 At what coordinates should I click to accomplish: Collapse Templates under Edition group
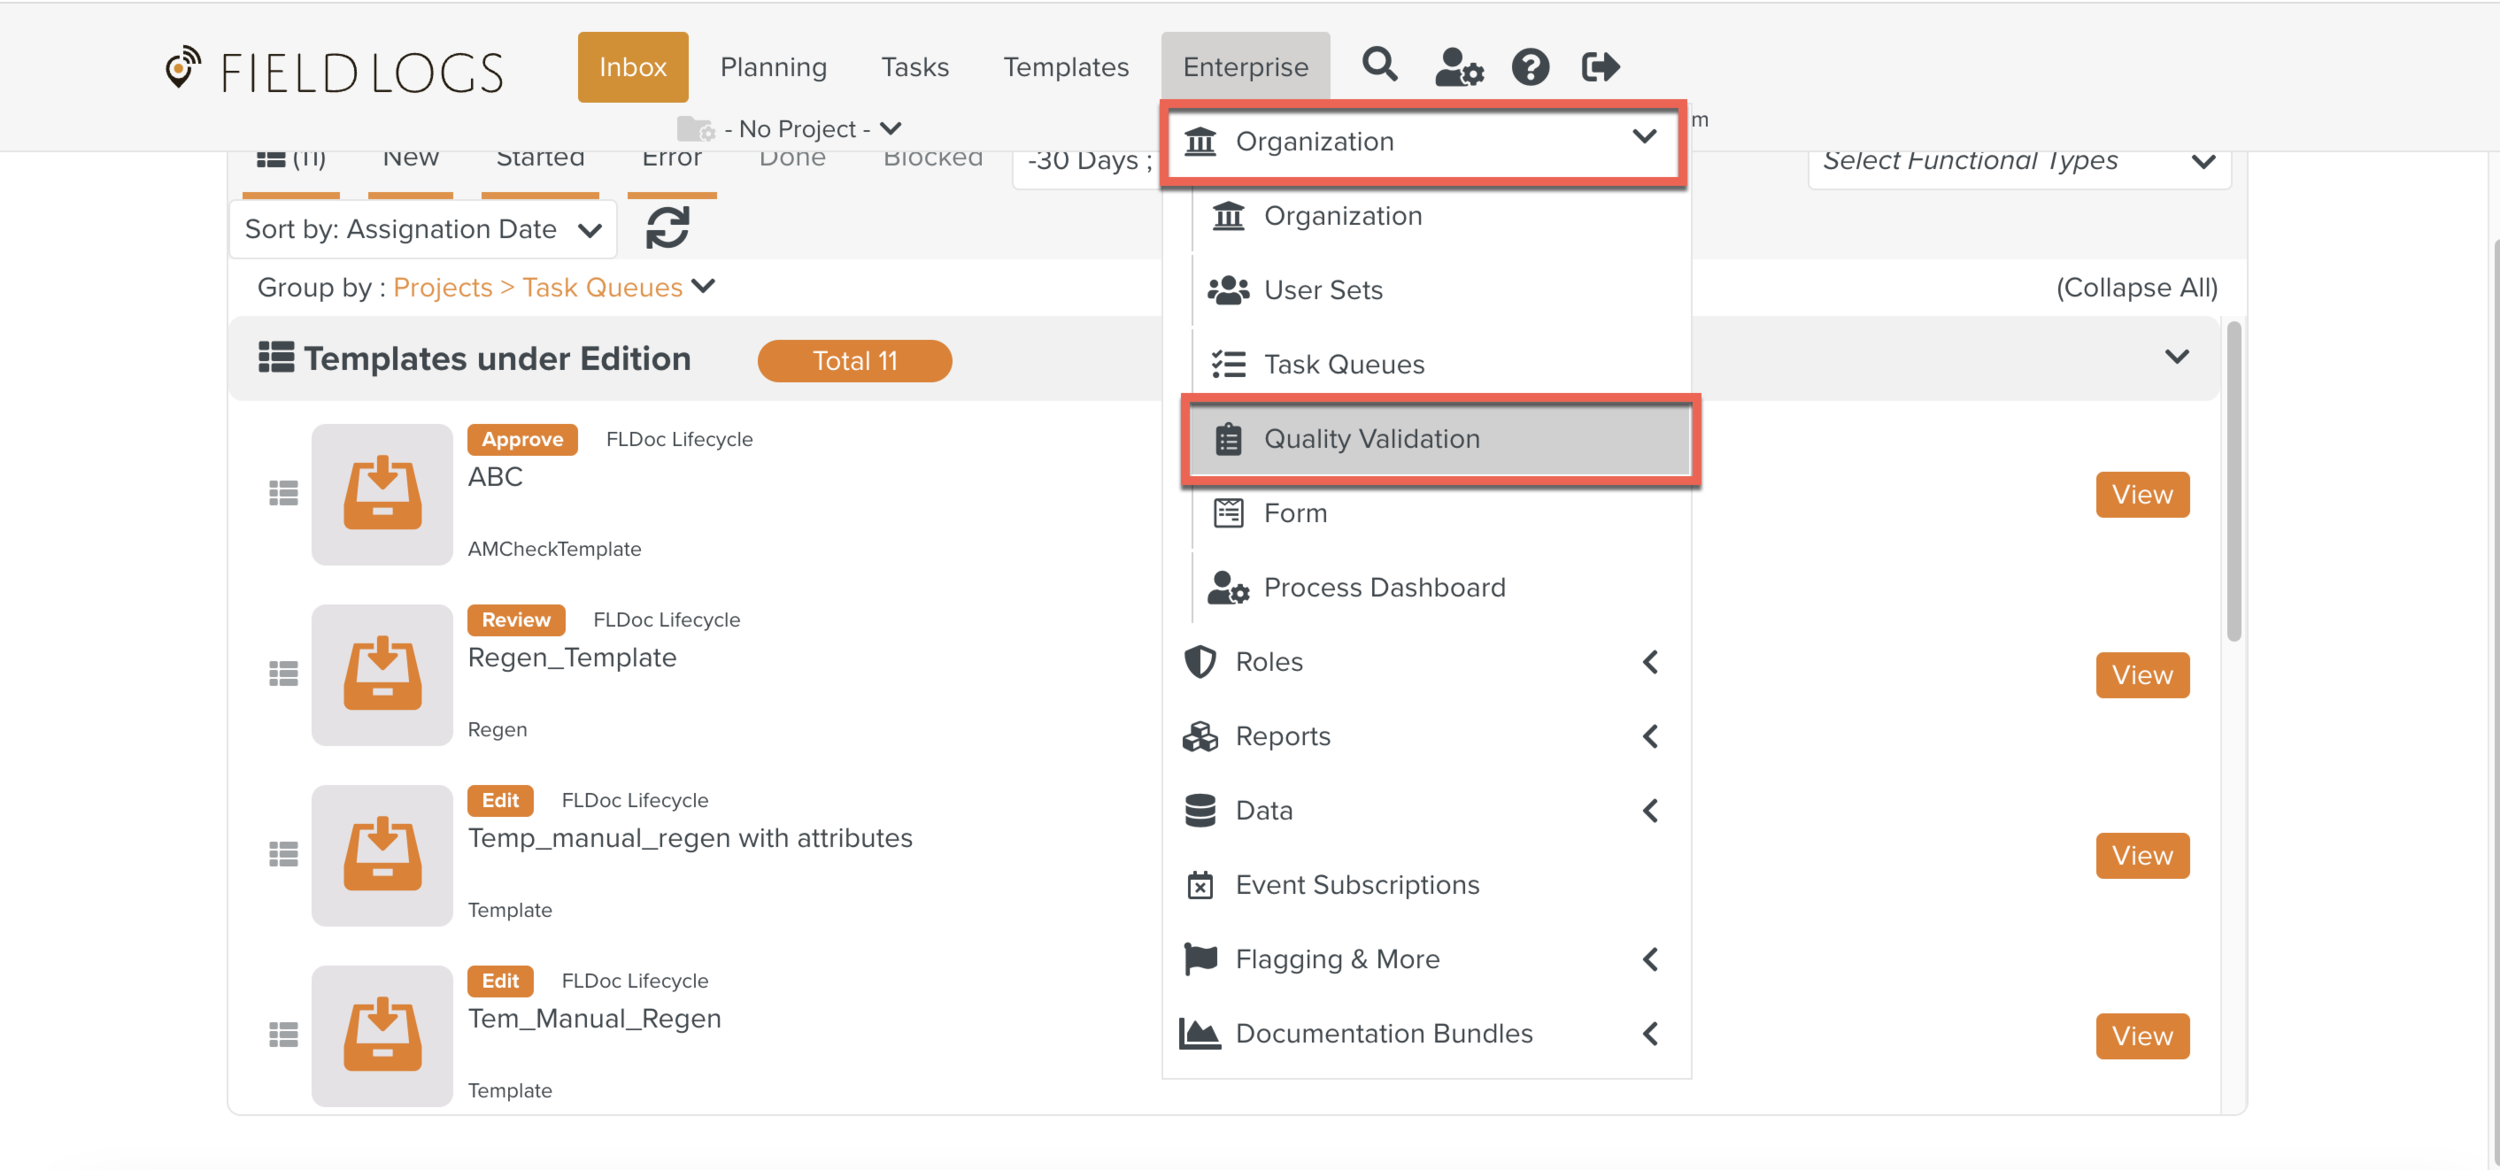click(x=2176, y=358)
